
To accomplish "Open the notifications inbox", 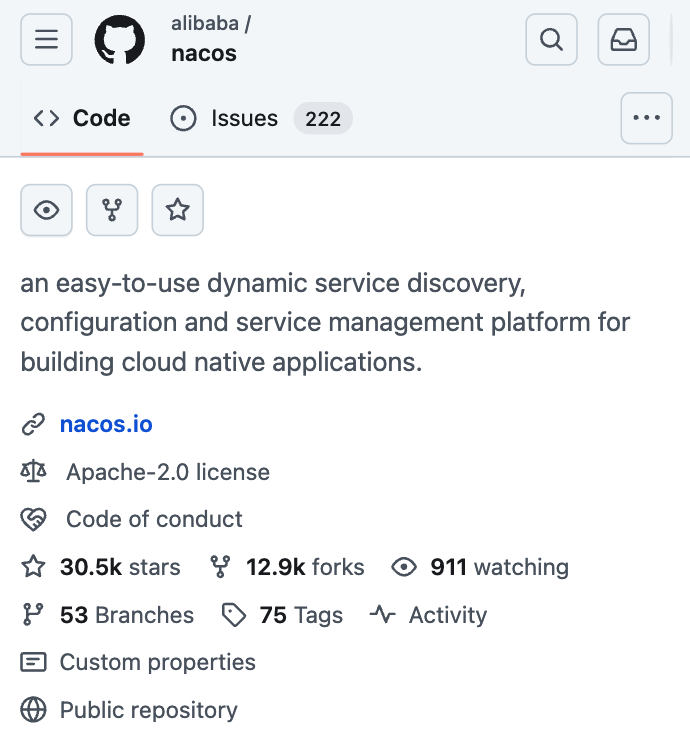I will 624,39.
